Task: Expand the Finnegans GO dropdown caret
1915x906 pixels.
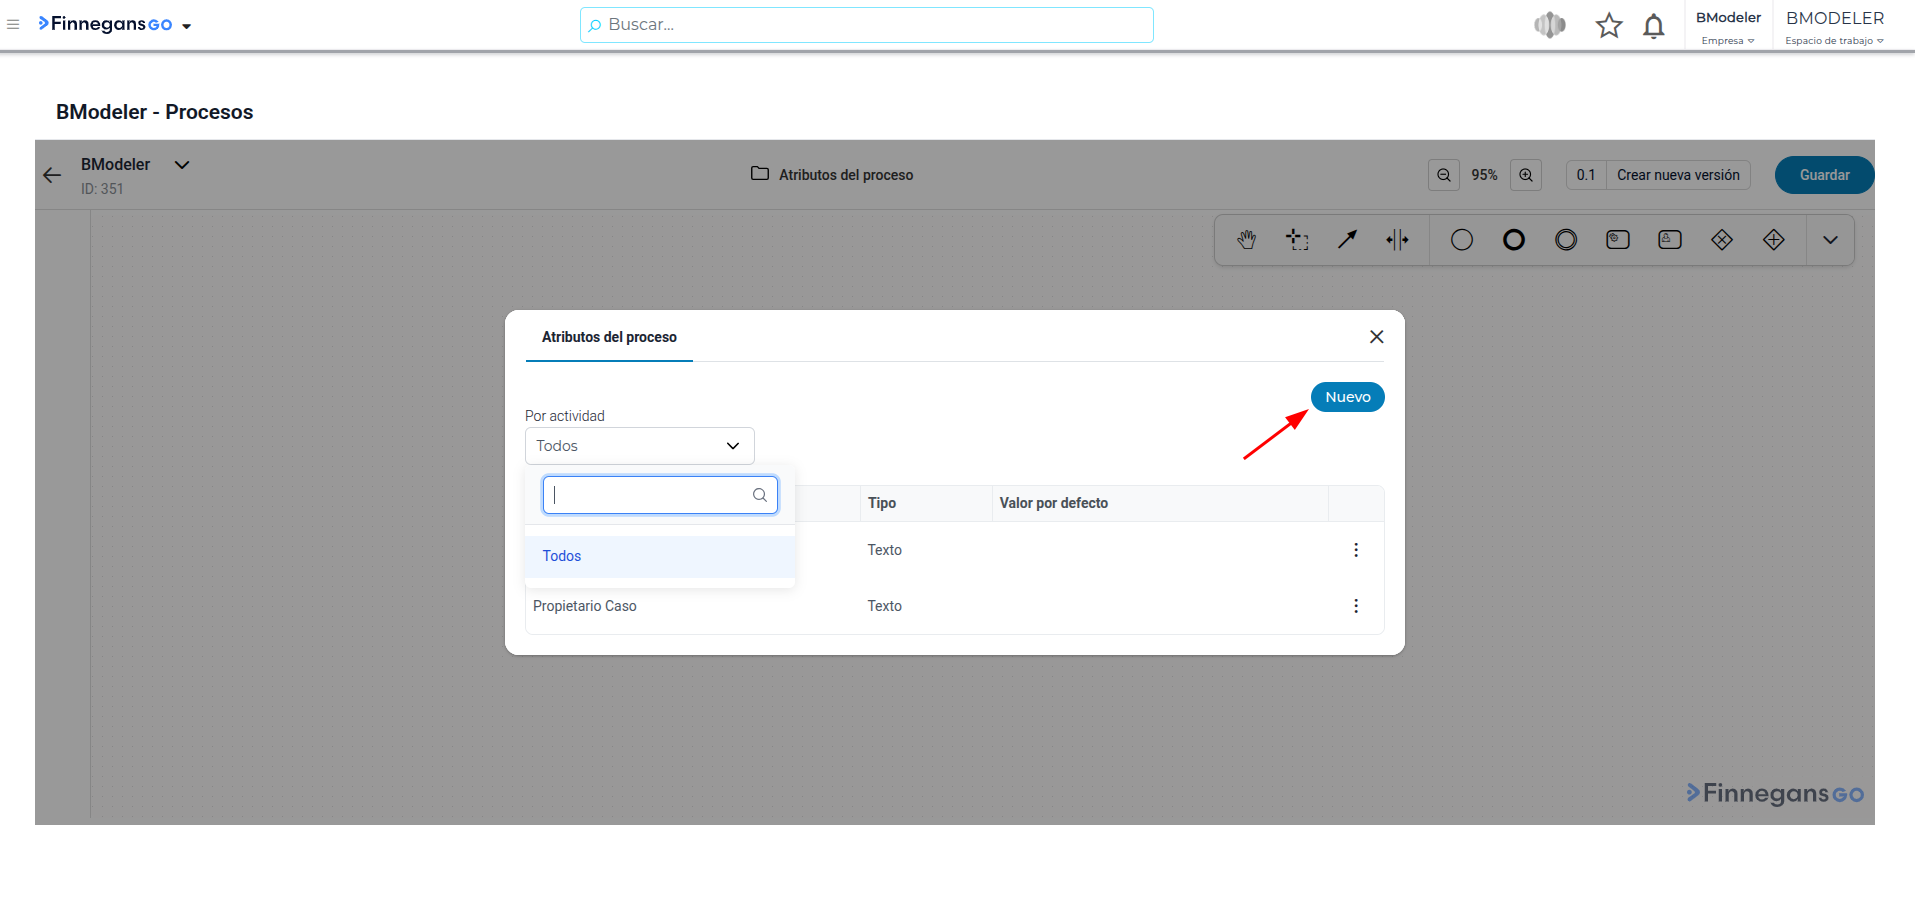Action: (x=187, y=26)
